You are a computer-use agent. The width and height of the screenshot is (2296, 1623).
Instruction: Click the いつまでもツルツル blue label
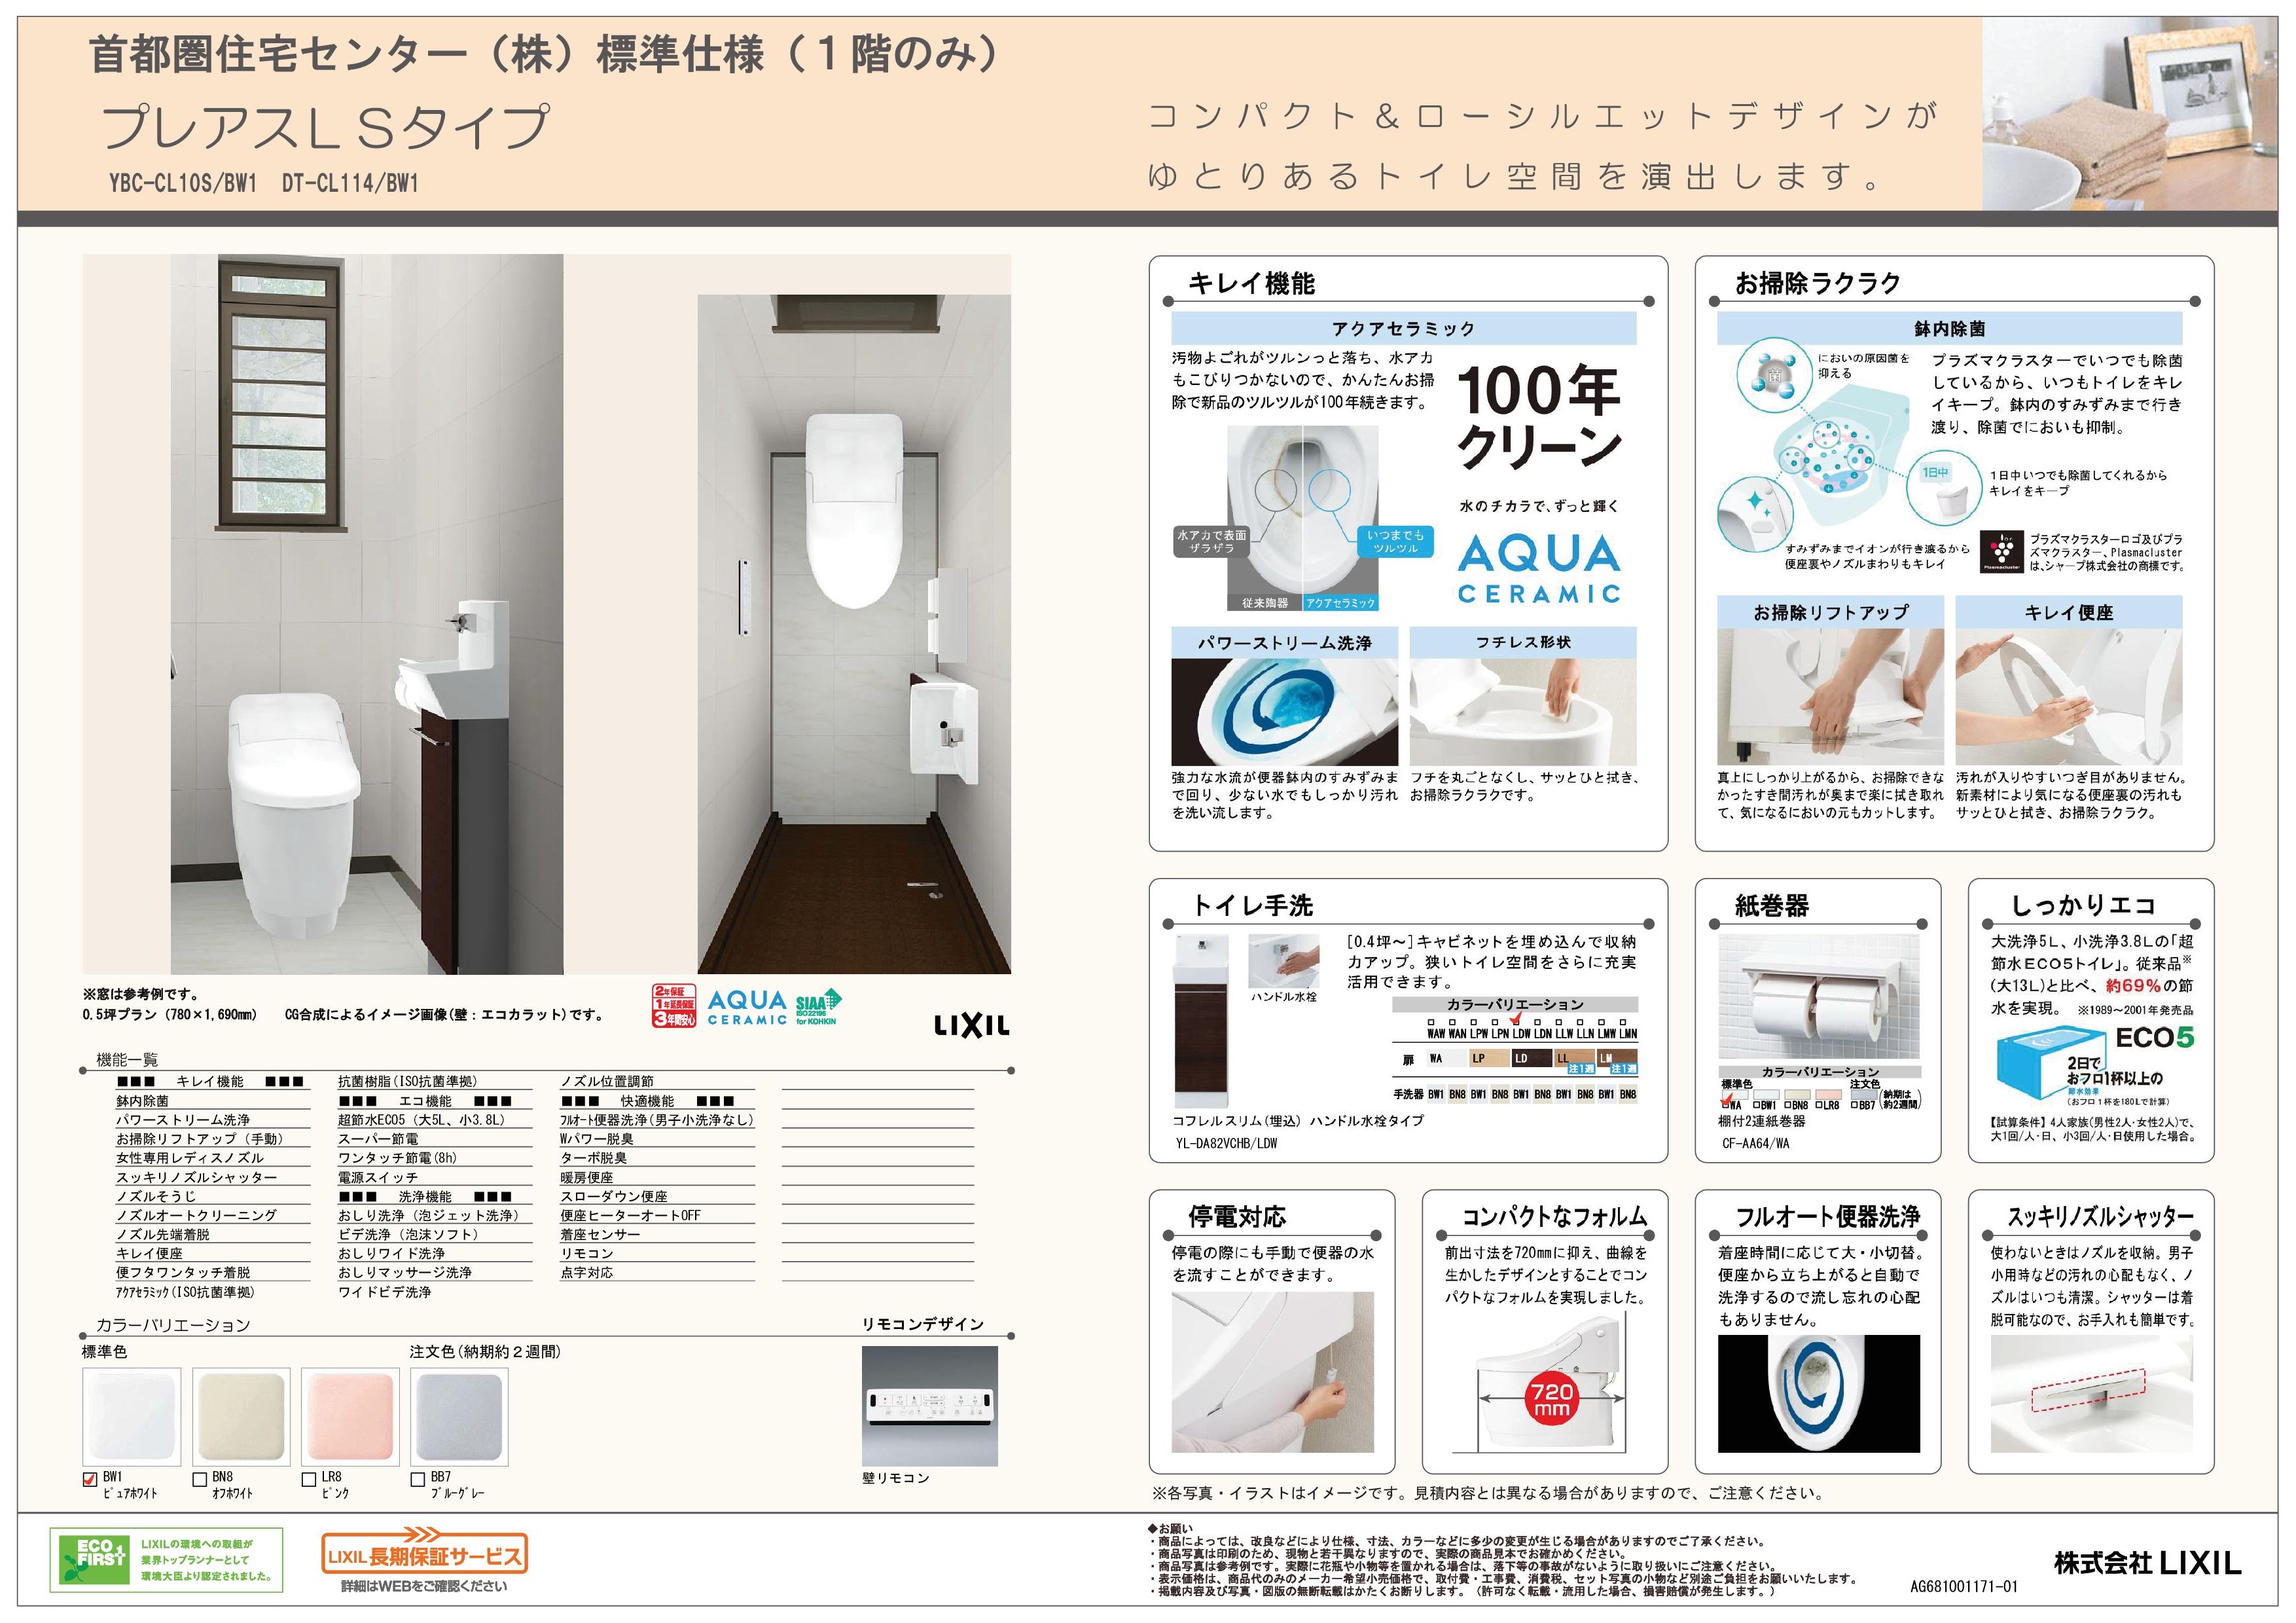[1395, 541]
